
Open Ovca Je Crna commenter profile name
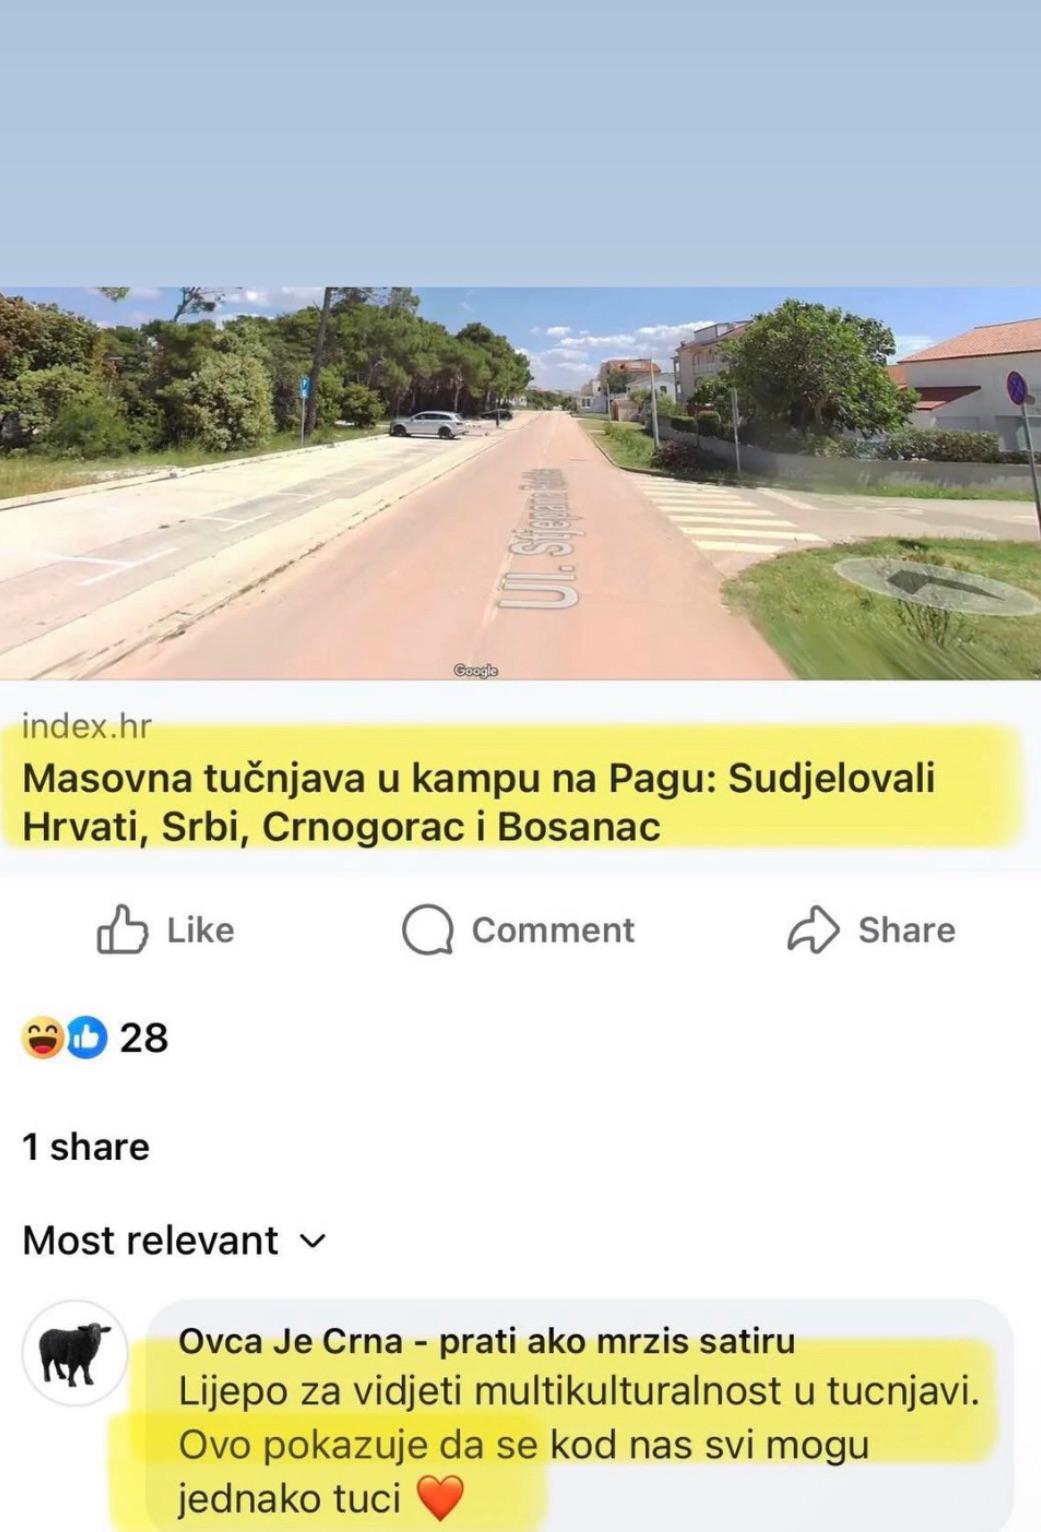pyautogui.click(x=486, y=1340)
